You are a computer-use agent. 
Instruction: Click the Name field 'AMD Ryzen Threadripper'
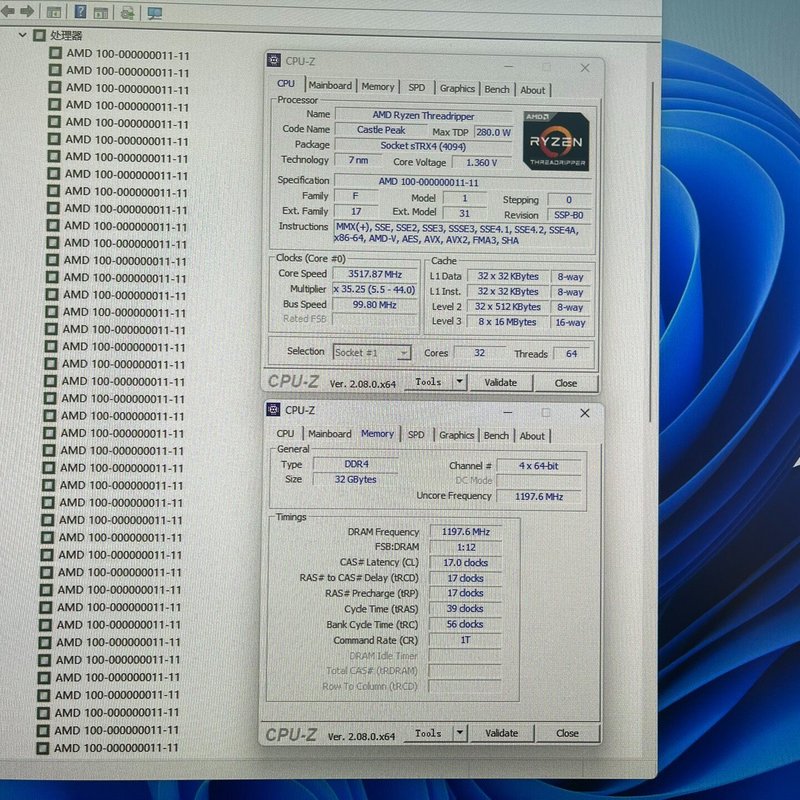click(x=423, y=116)
